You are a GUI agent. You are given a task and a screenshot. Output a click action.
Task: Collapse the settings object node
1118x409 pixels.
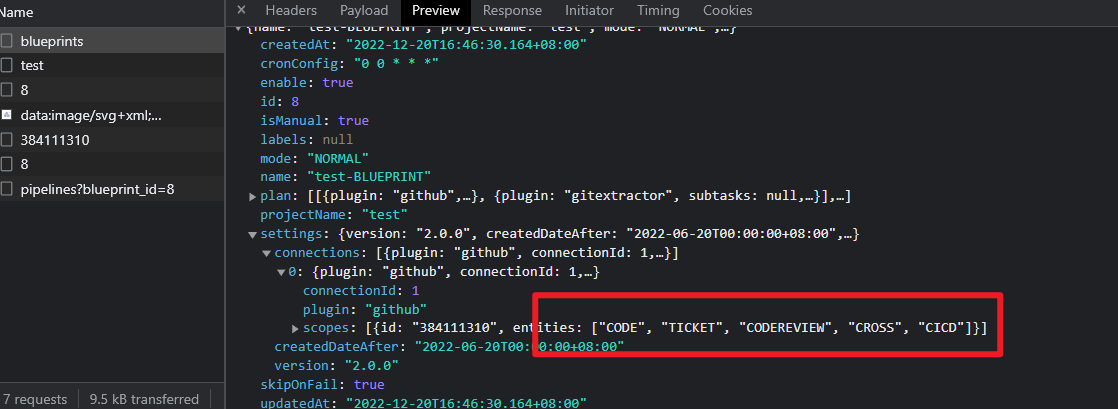(x=252, y=234)
